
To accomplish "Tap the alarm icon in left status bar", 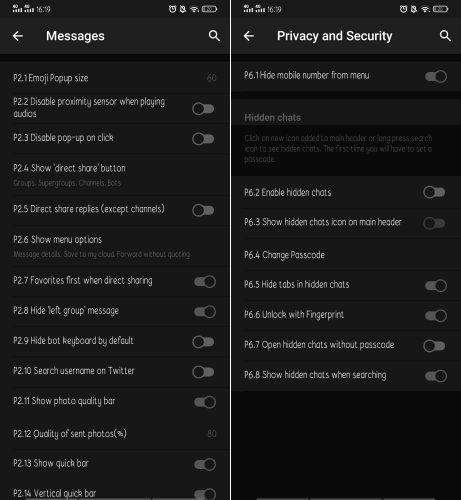I will tap(172, 9).
